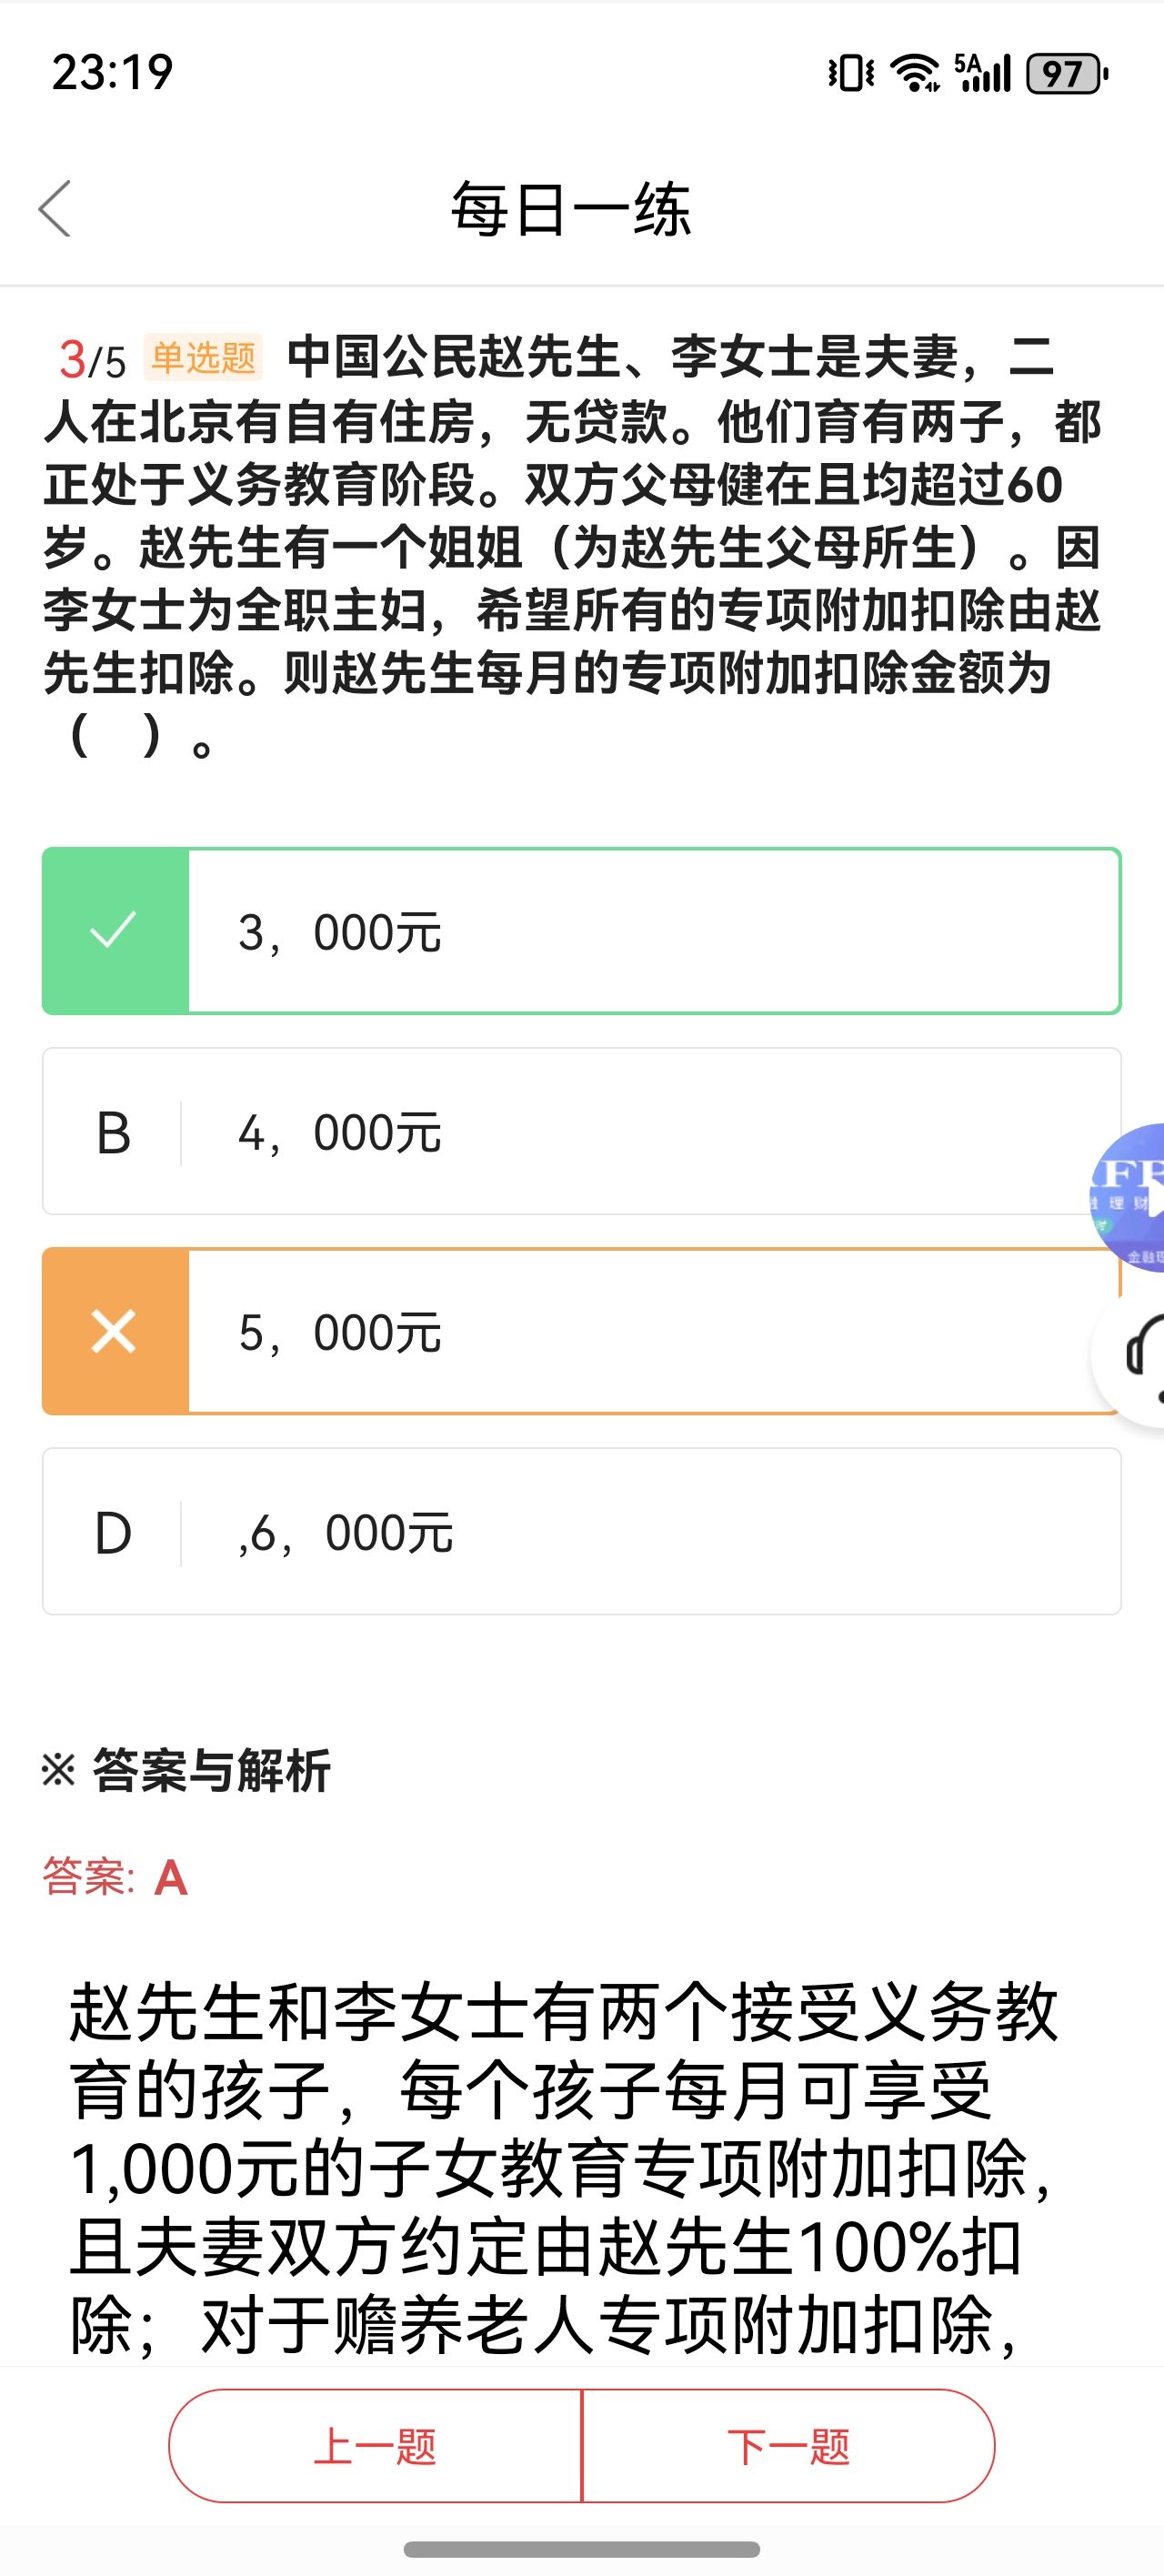1164x2576 pixels.
Task: Select option D 6,000元
Action: pyautogui.click(x=580, y=1531)
